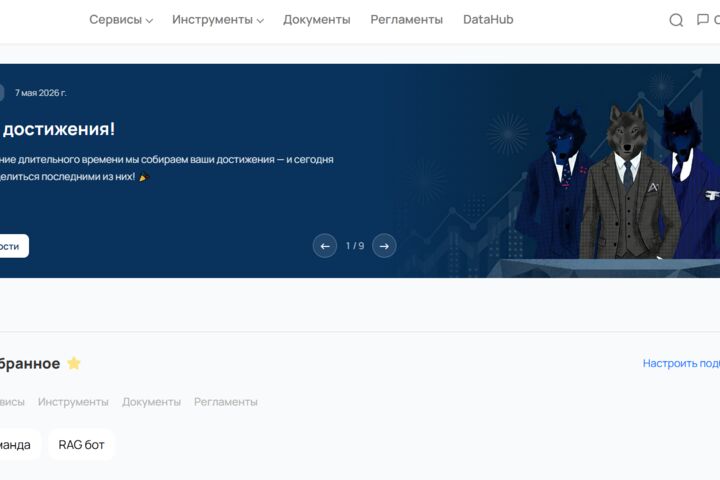Switch to Регламенты tab in favorites

(x=225, y=402)
